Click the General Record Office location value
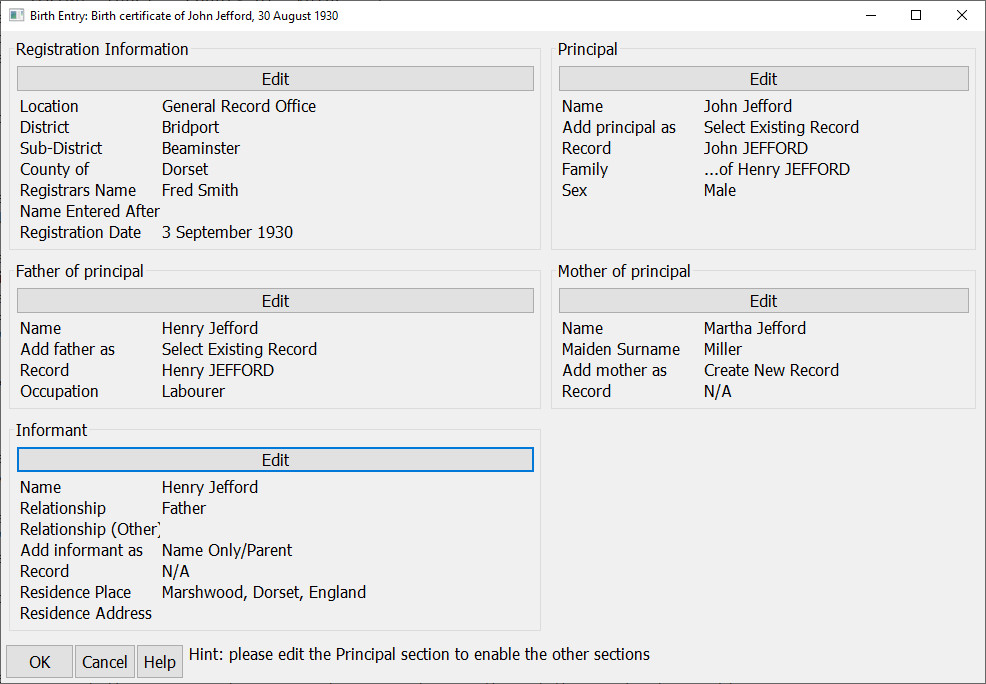Screen dimensions: 986x684 pos(239,106)
